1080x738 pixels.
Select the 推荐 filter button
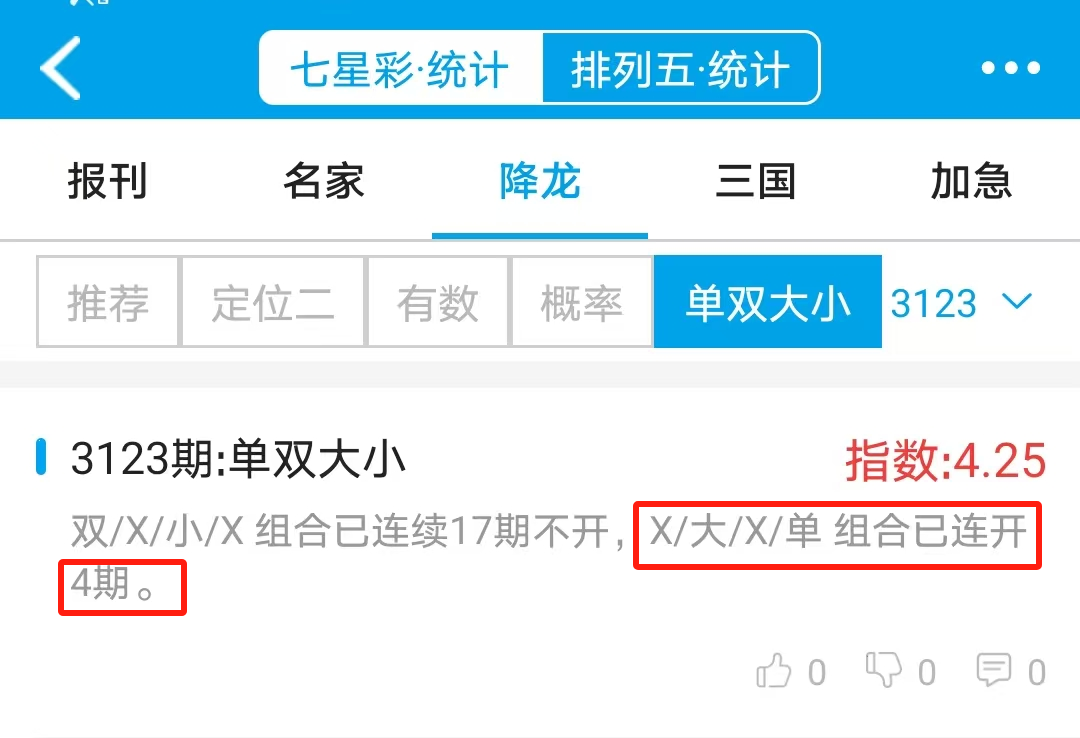[108, 302]
